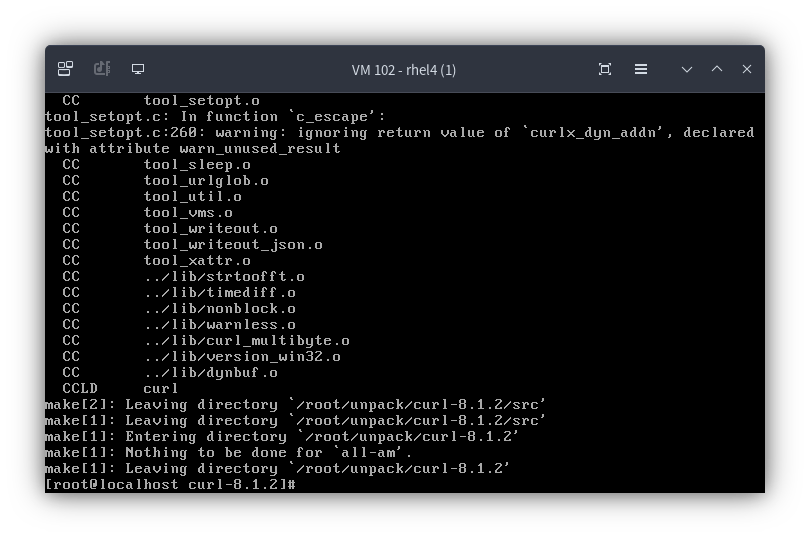Click the tool_writeout_json.o compile line
Viewport: 810px width, 538px height.
pos(192,244)
